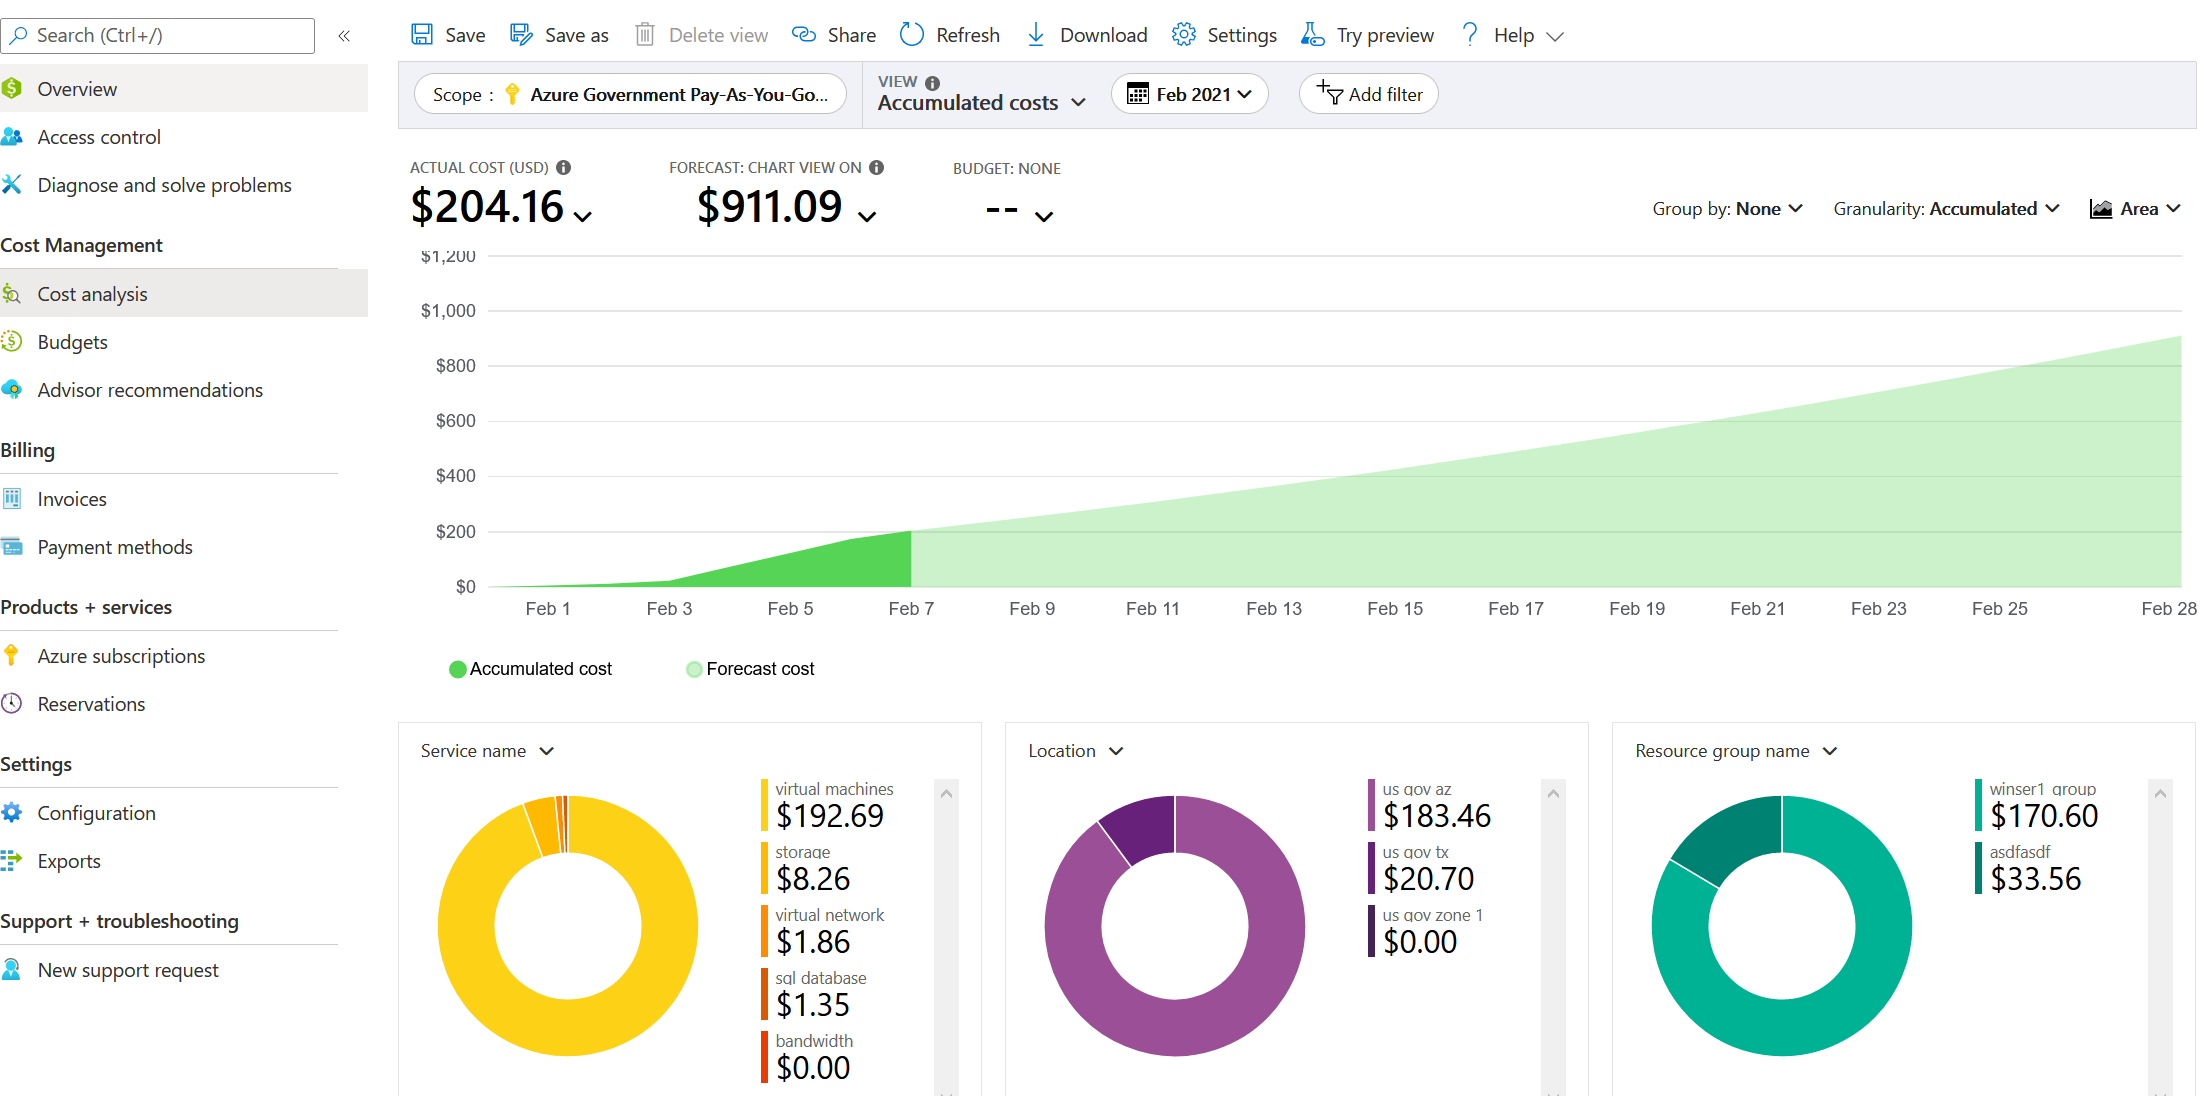The height and width of the screenshot is (1096, 2206).
Task: Click info icon beside FORECAST: CHART VIEW ON
Action: pyautogui.click(x=877, y=168)
